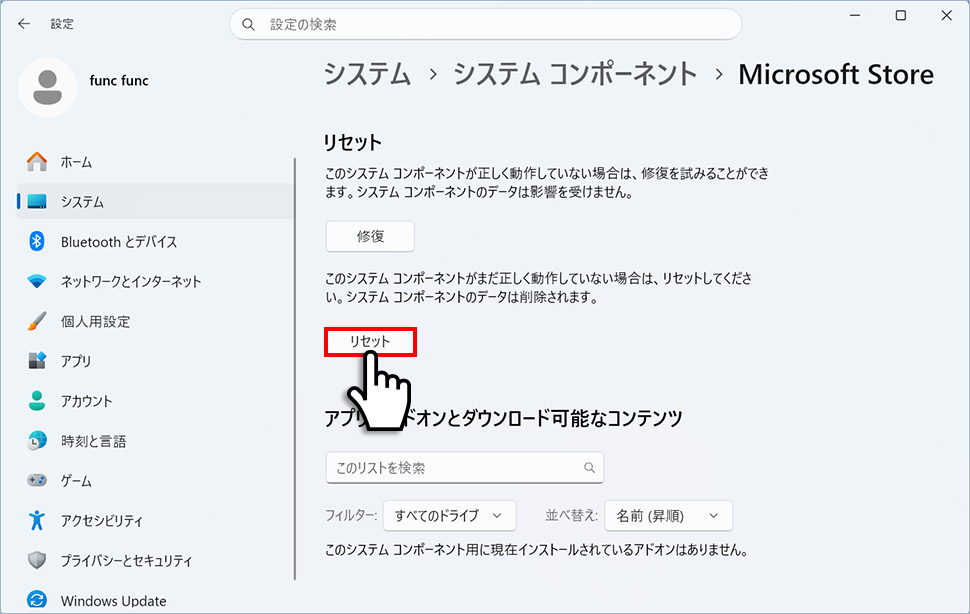This screenshot has width=970, height=614.
Task: Click the システム monitor icon
Action: (x=37, y=202)
